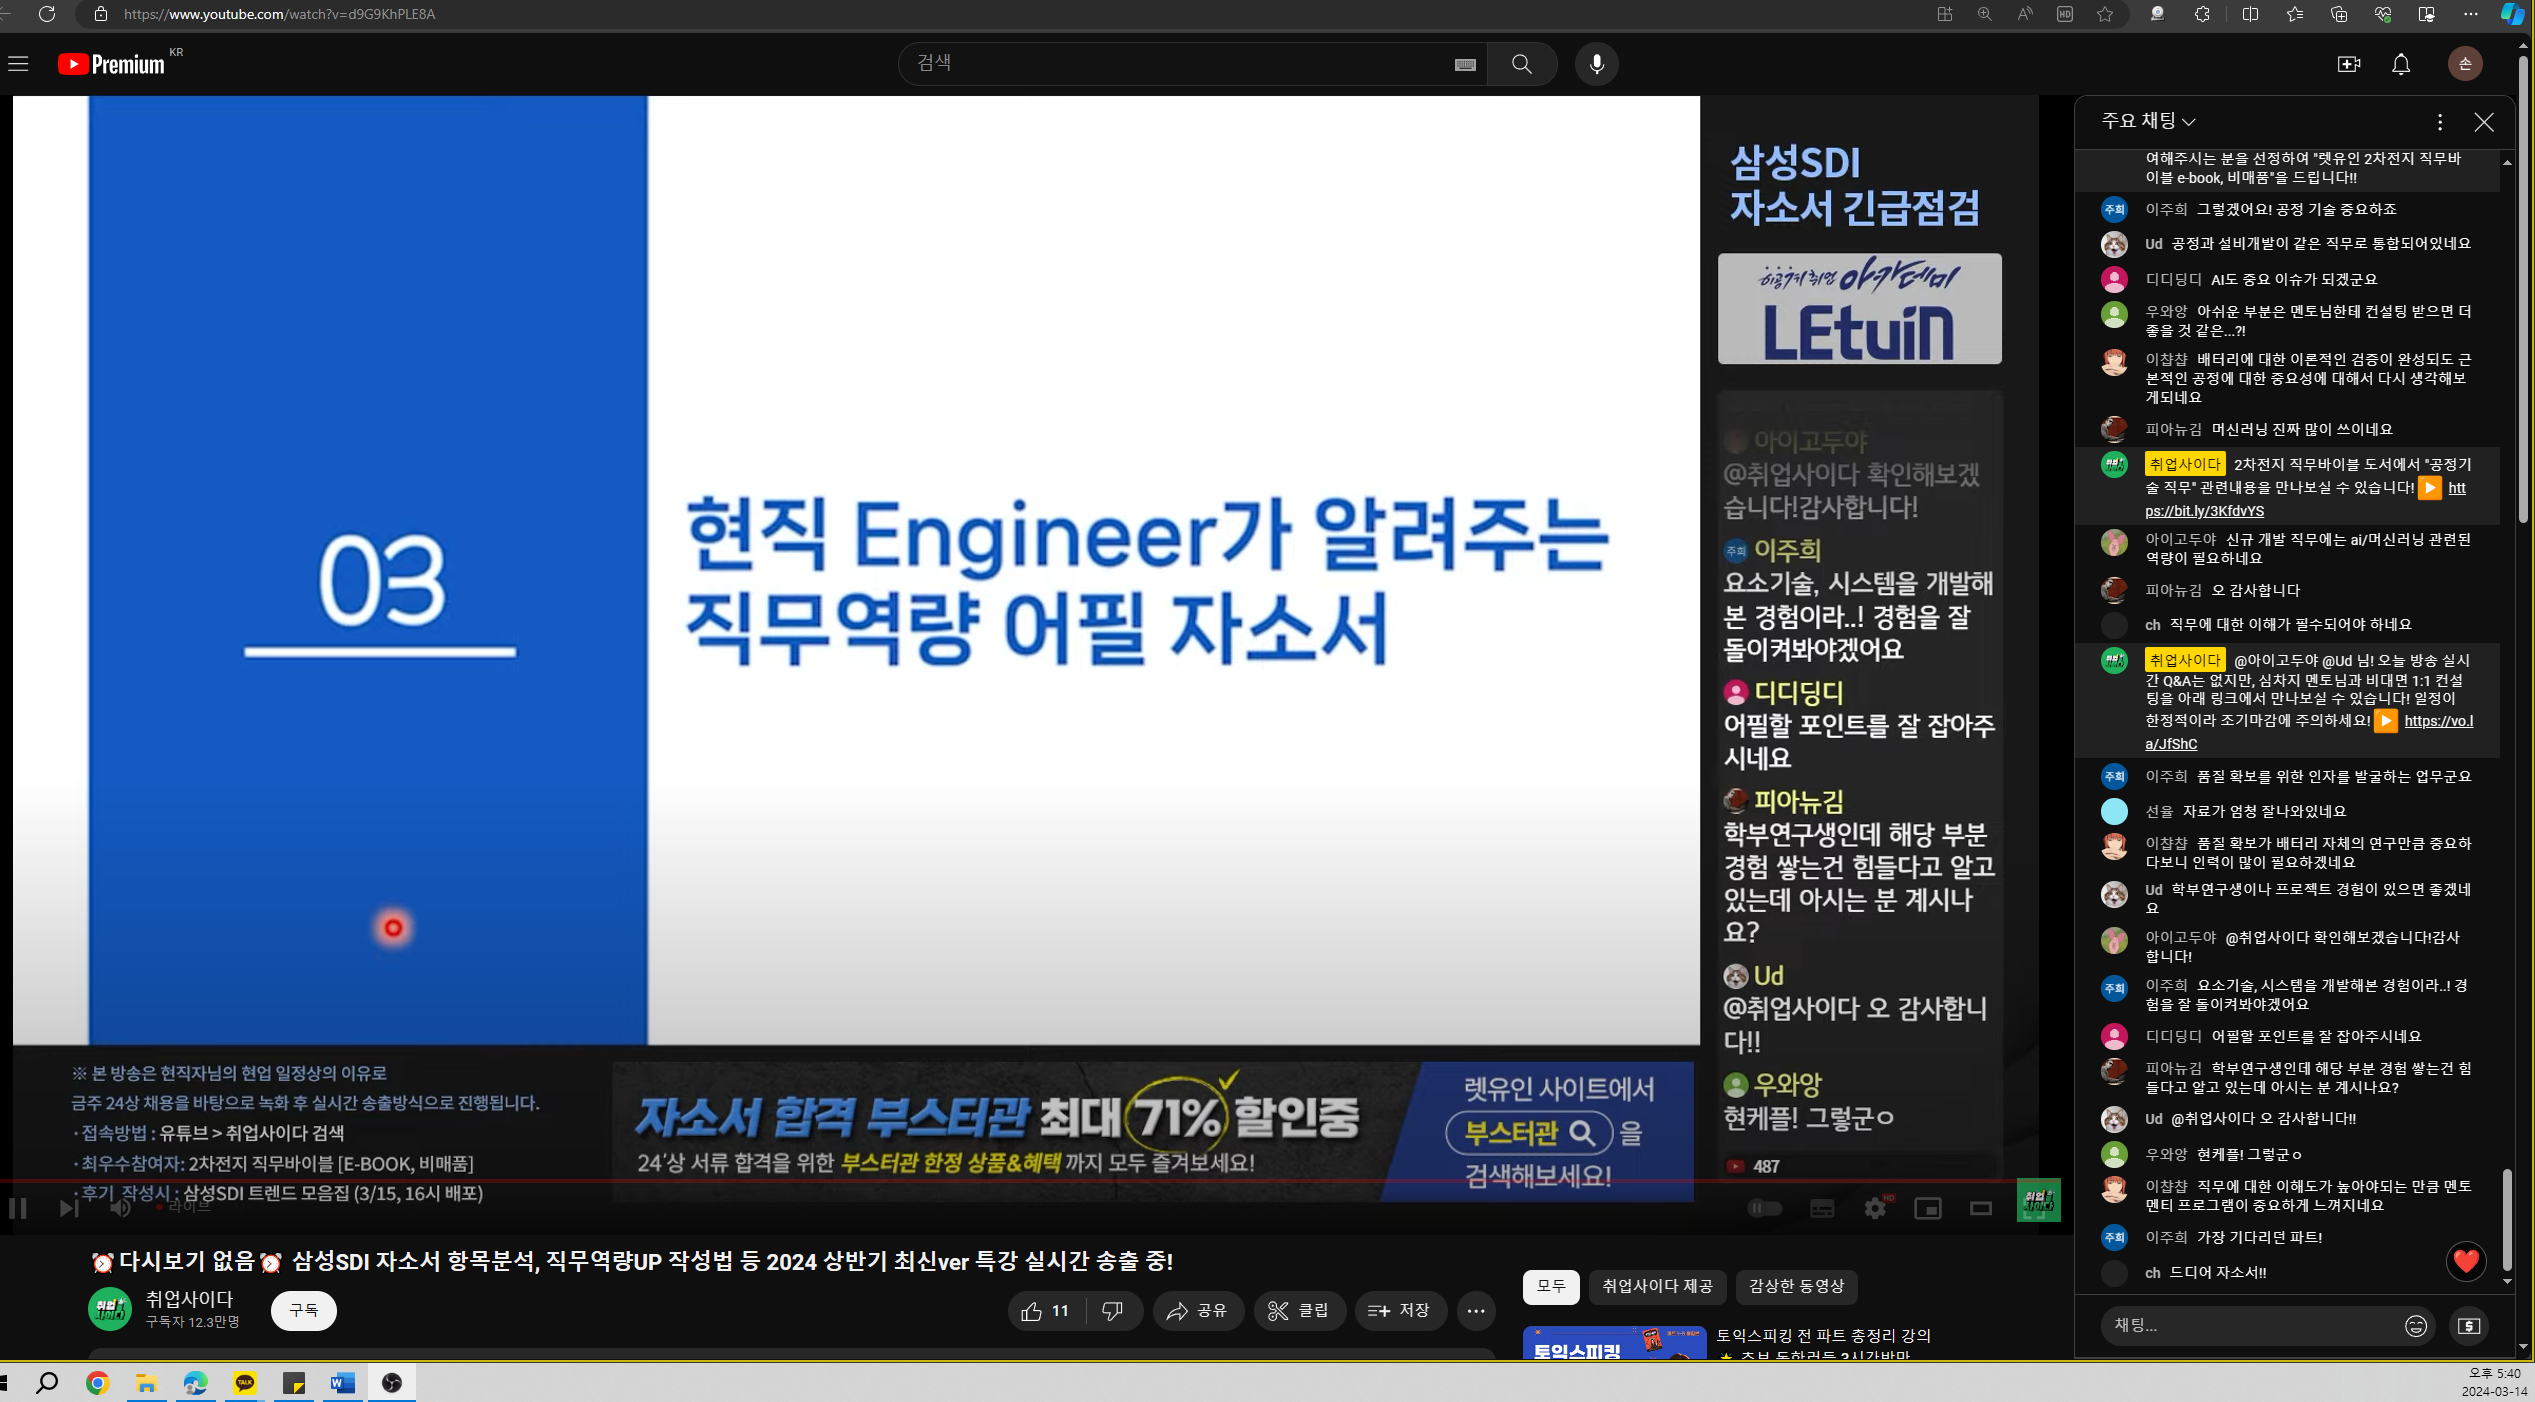
Task: Open chat emoji picker
Action: [x=2415, y=1326]
